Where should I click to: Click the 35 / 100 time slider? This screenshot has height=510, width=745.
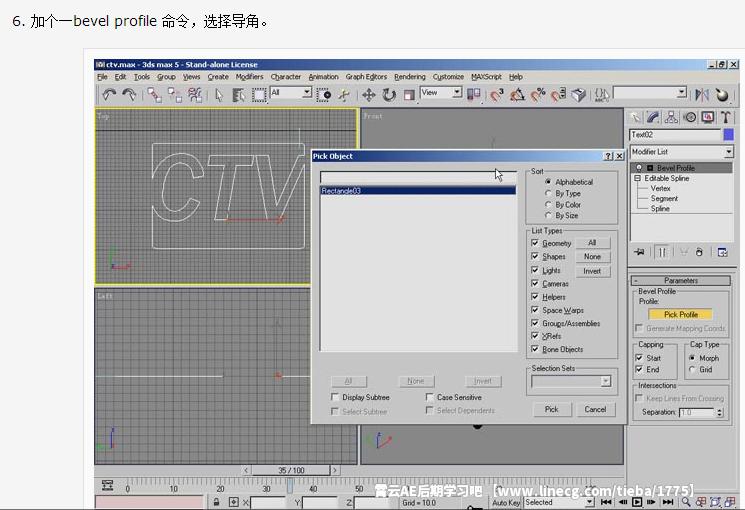click(x=291, y=471)
